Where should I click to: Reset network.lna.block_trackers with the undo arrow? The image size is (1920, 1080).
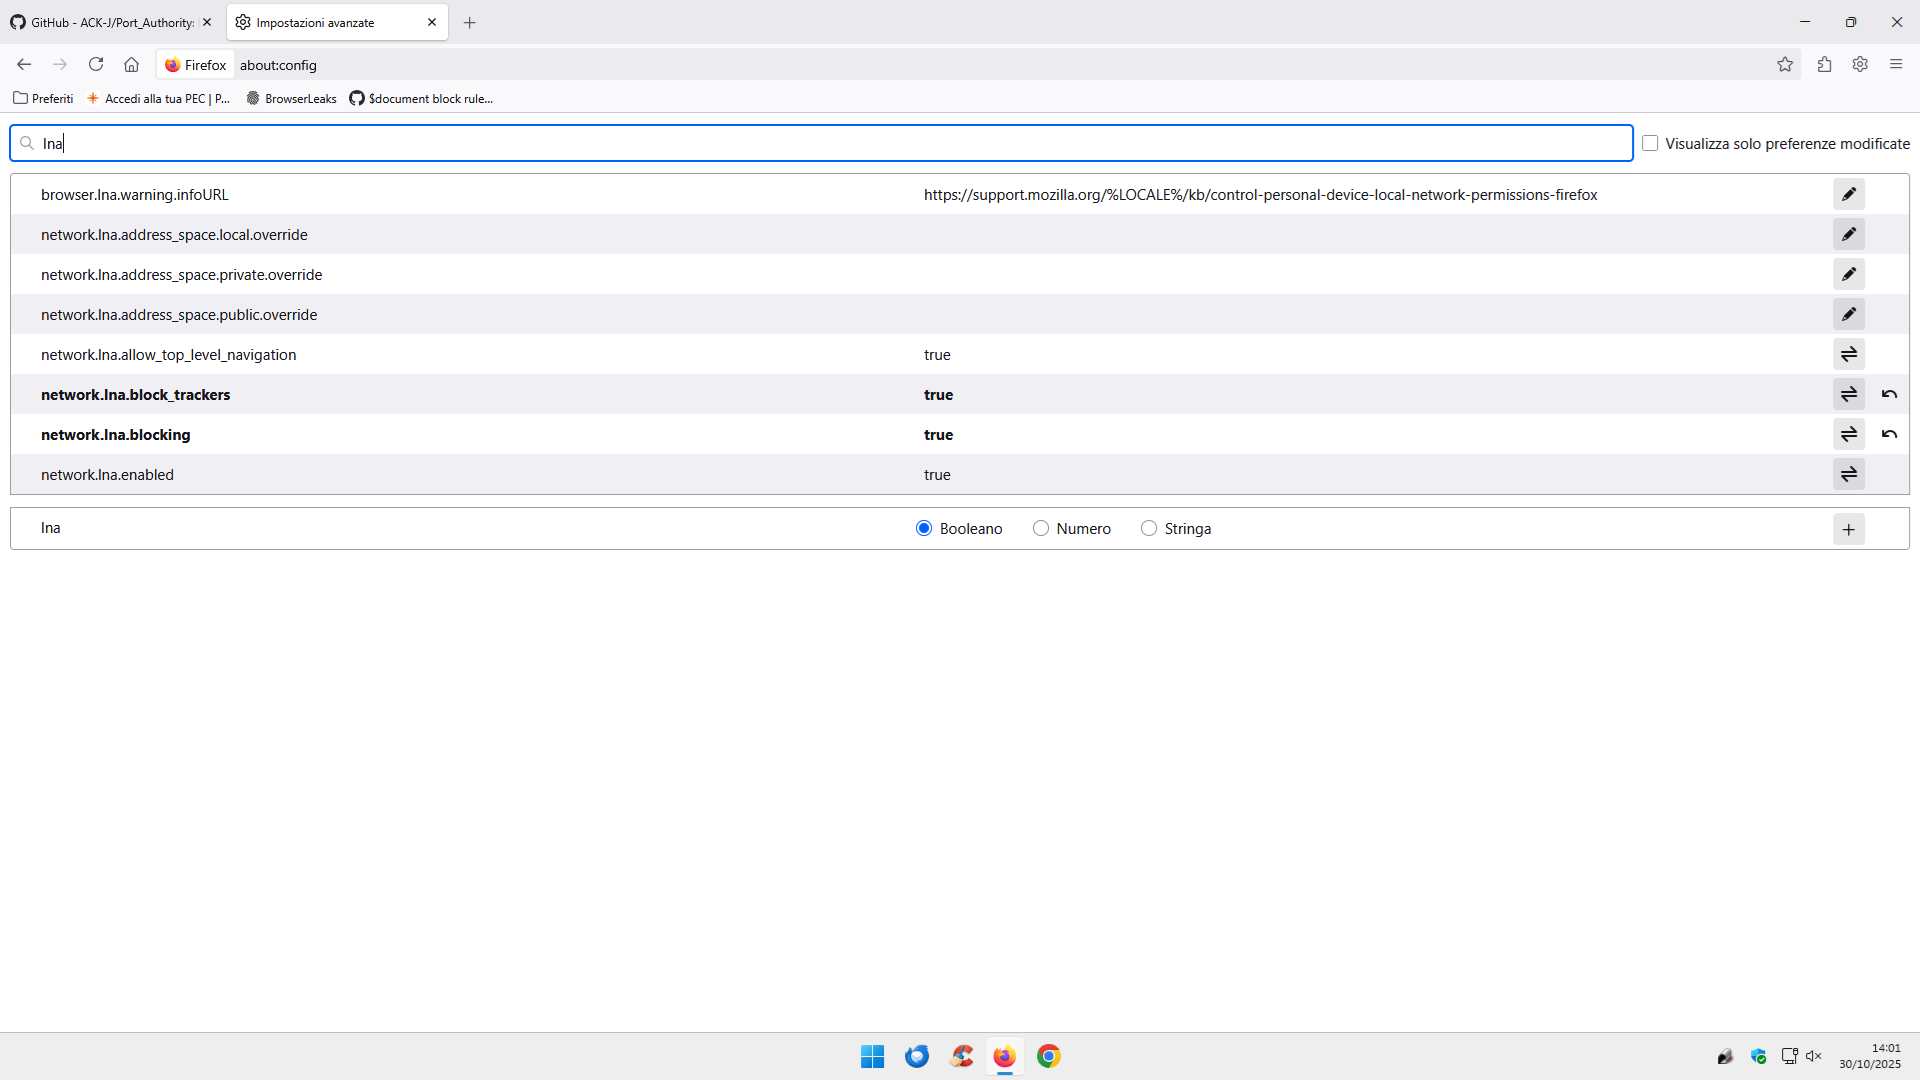coord(1889,394)
